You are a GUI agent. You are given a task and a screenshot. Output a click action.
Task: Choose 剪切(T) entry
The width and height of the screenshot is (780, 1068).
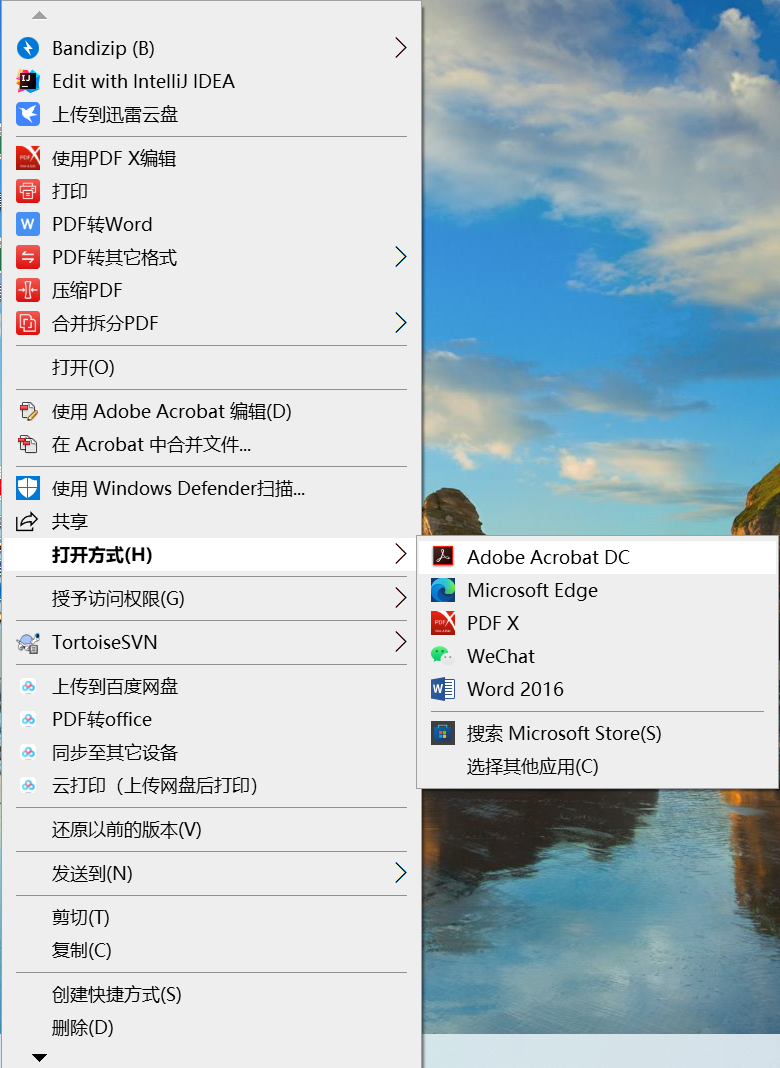[211, 917]
